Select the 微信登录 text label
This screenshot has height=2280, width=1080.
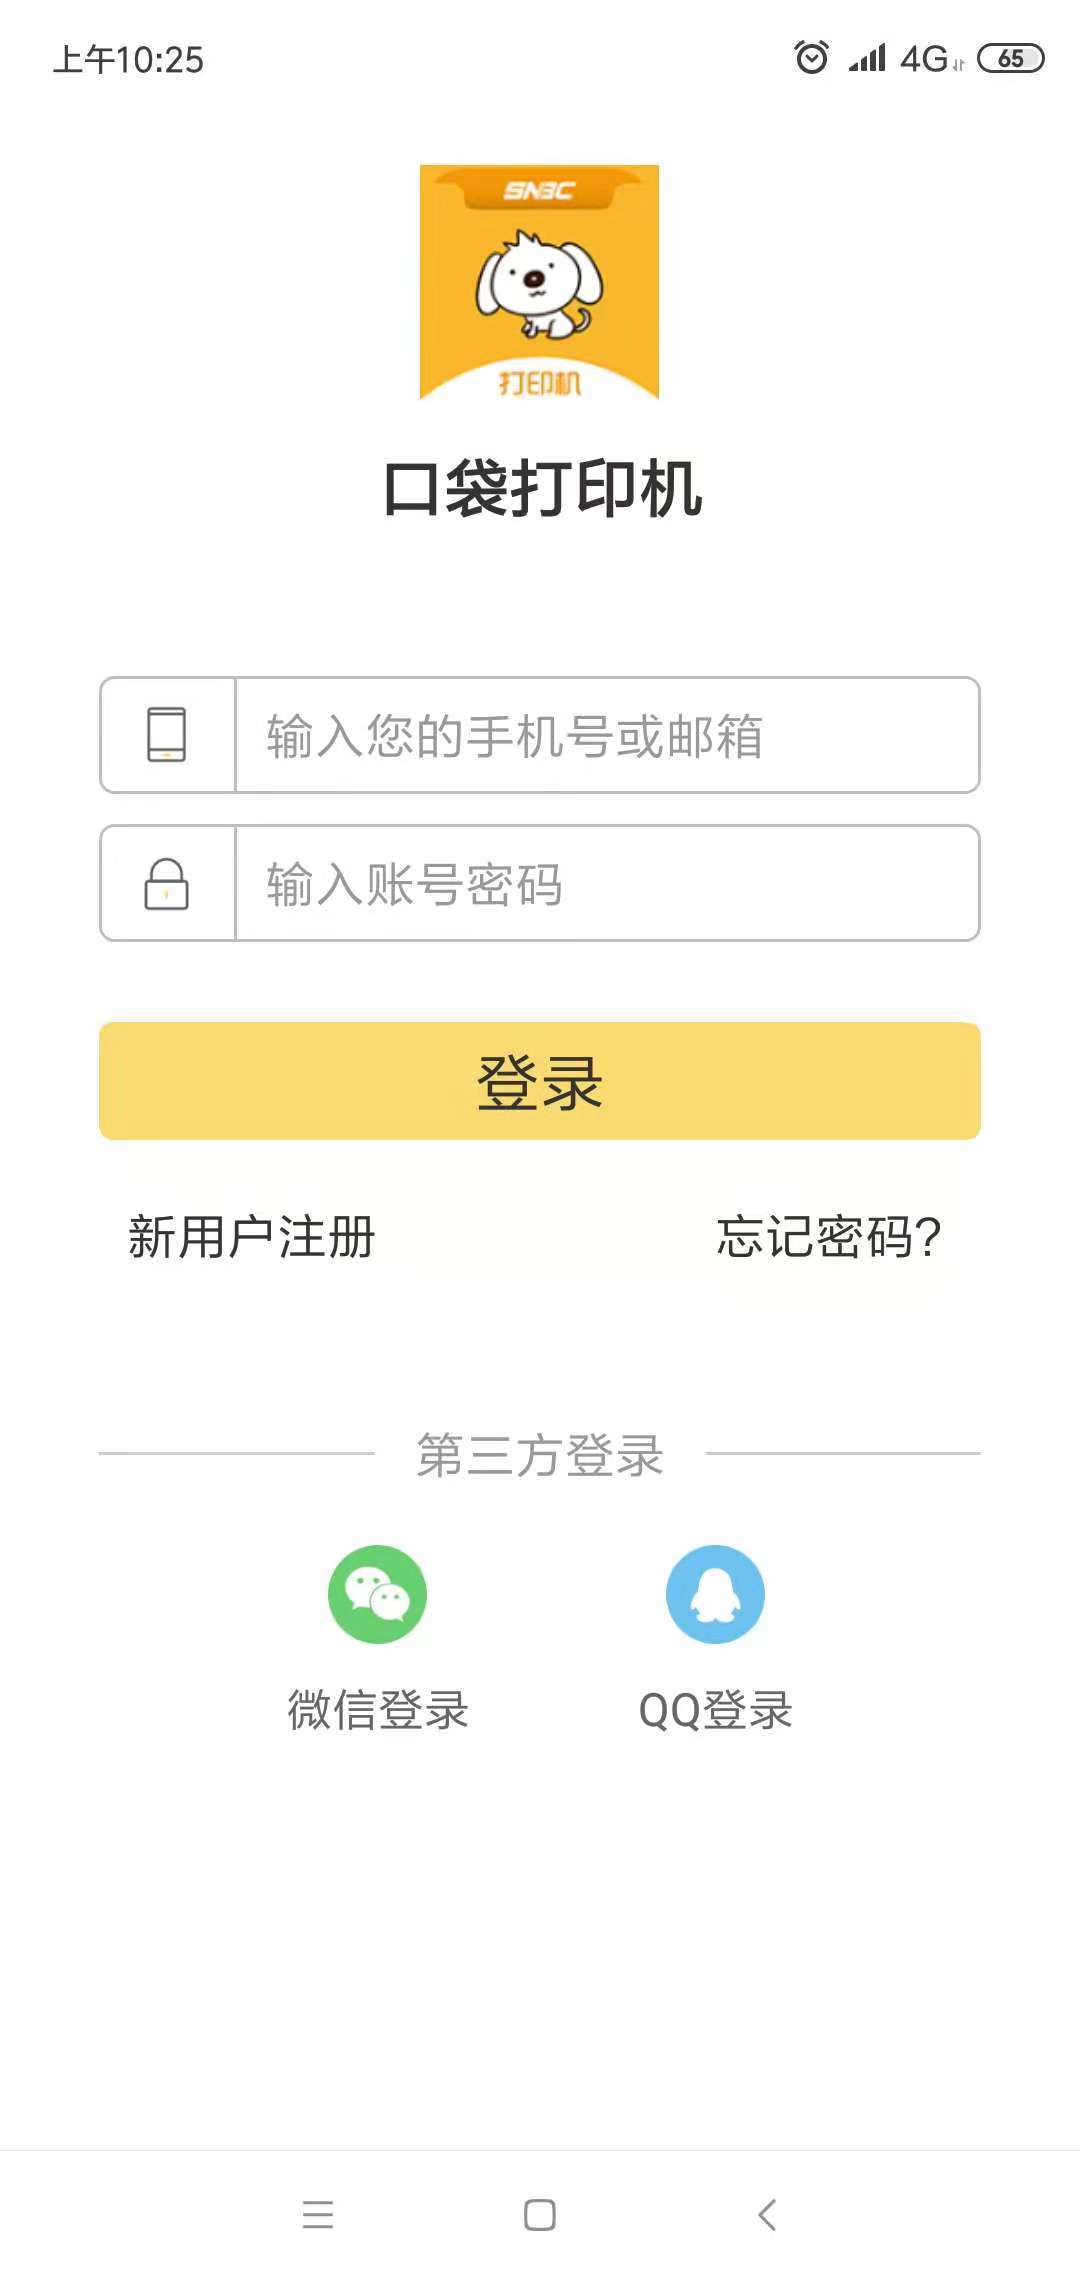(x=378, y=1709)
